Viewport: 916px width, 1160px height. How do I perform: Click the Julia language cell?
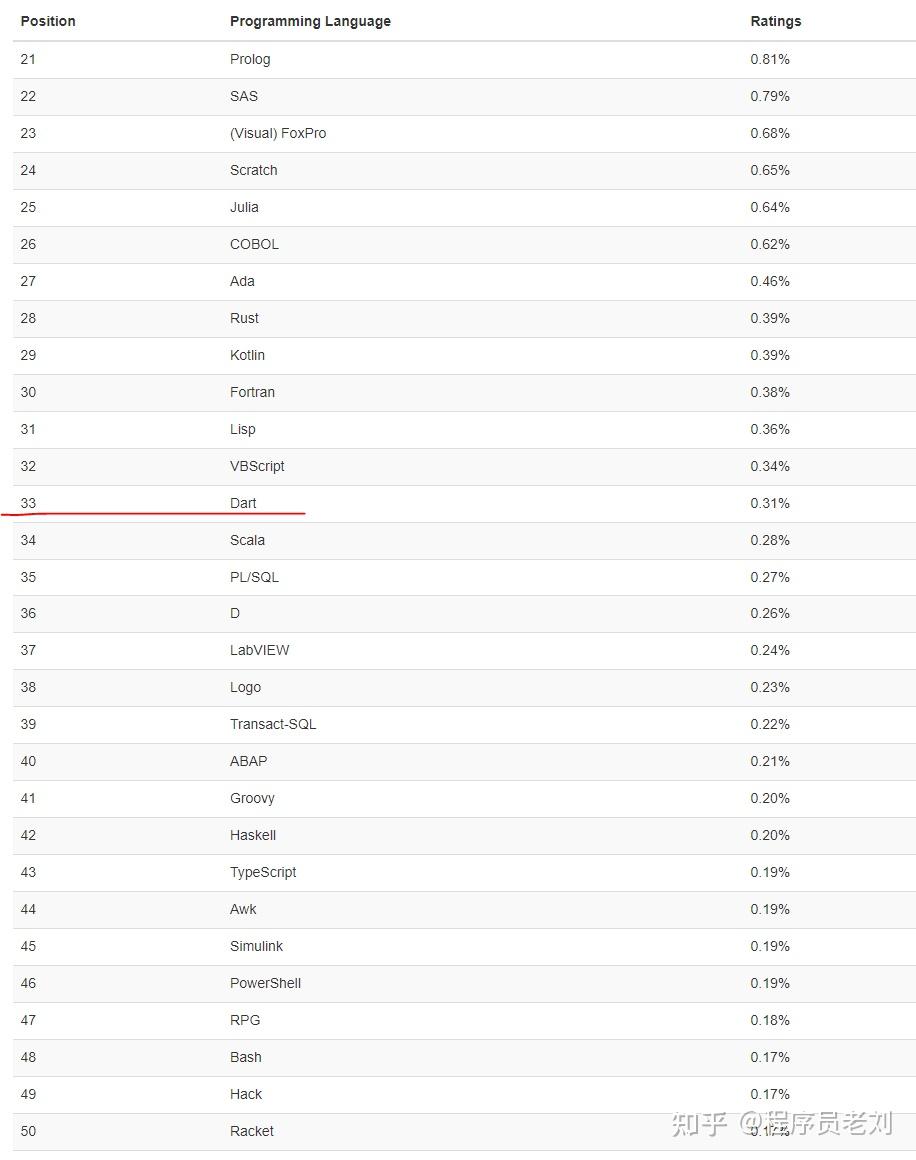[x=244, y=207]
